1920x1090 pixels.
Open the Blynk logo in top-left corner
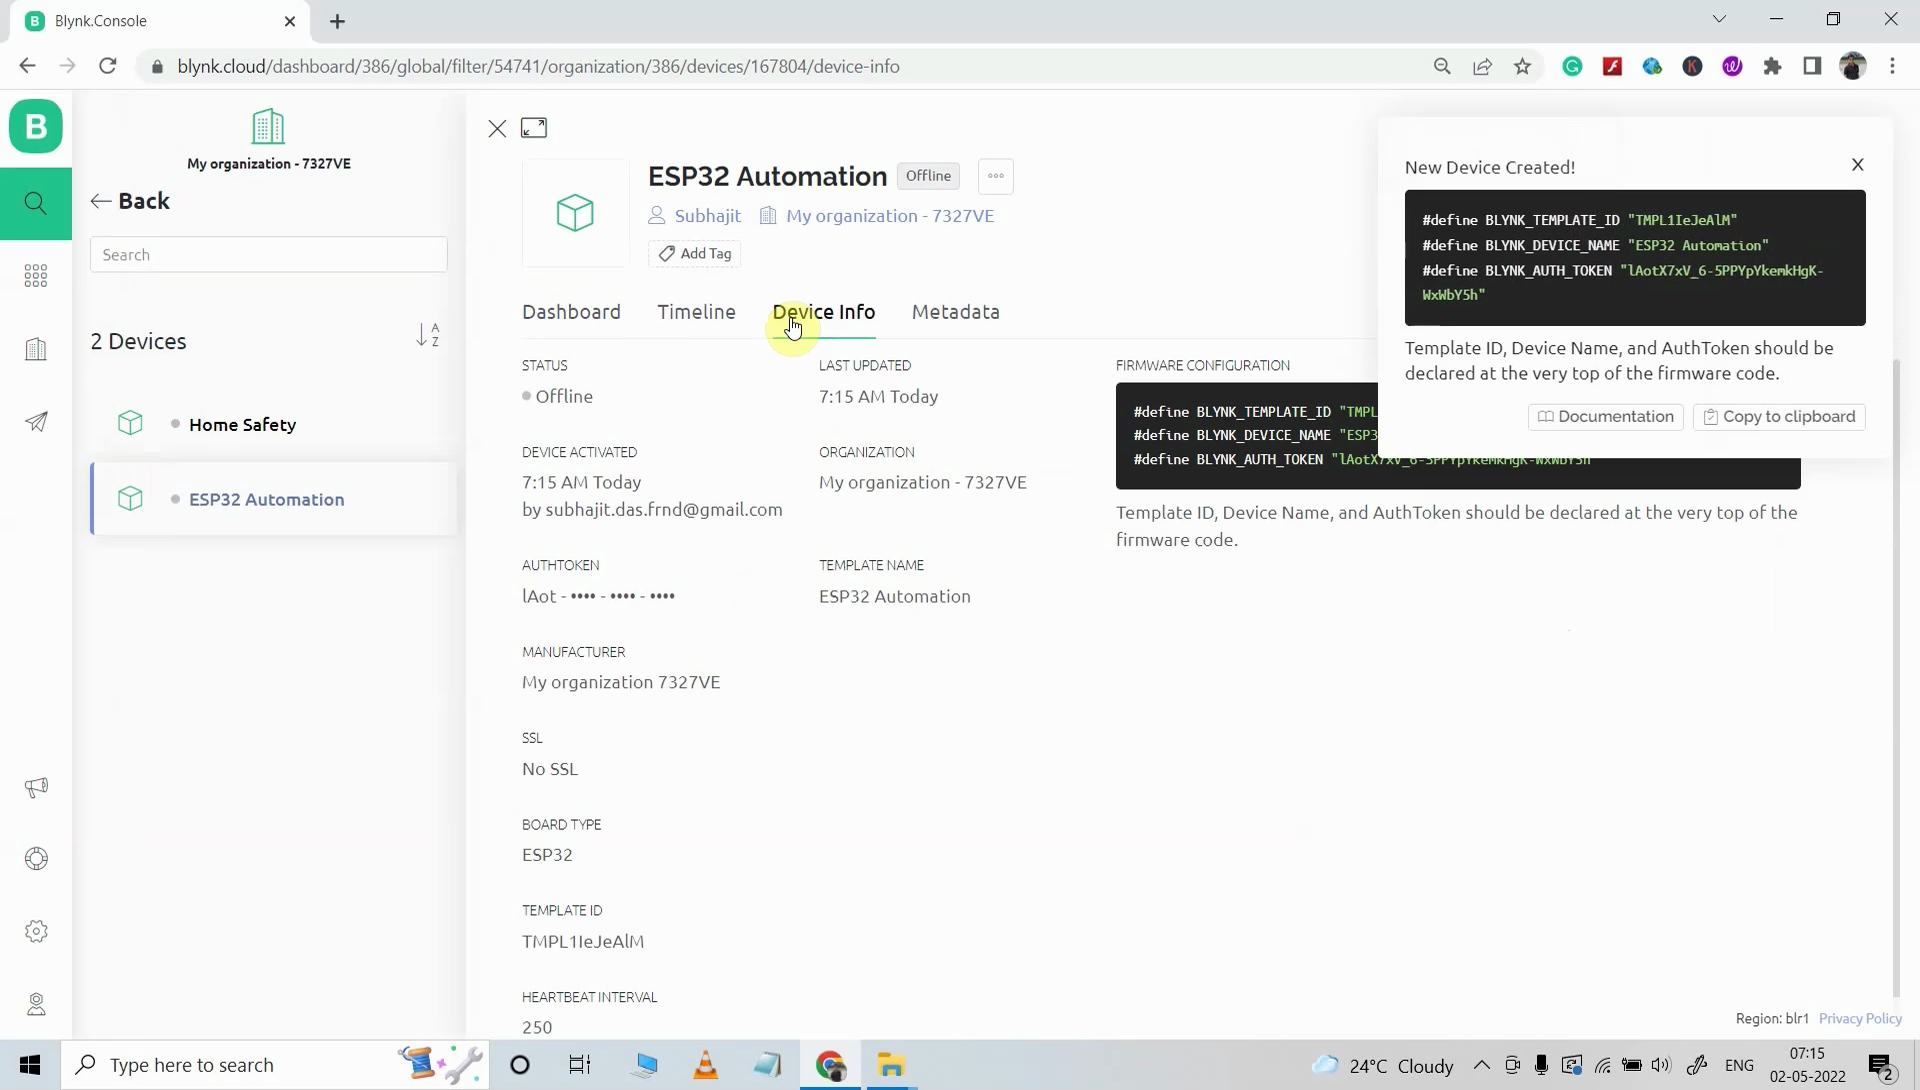pyautogui.click(x=36, y=126)
